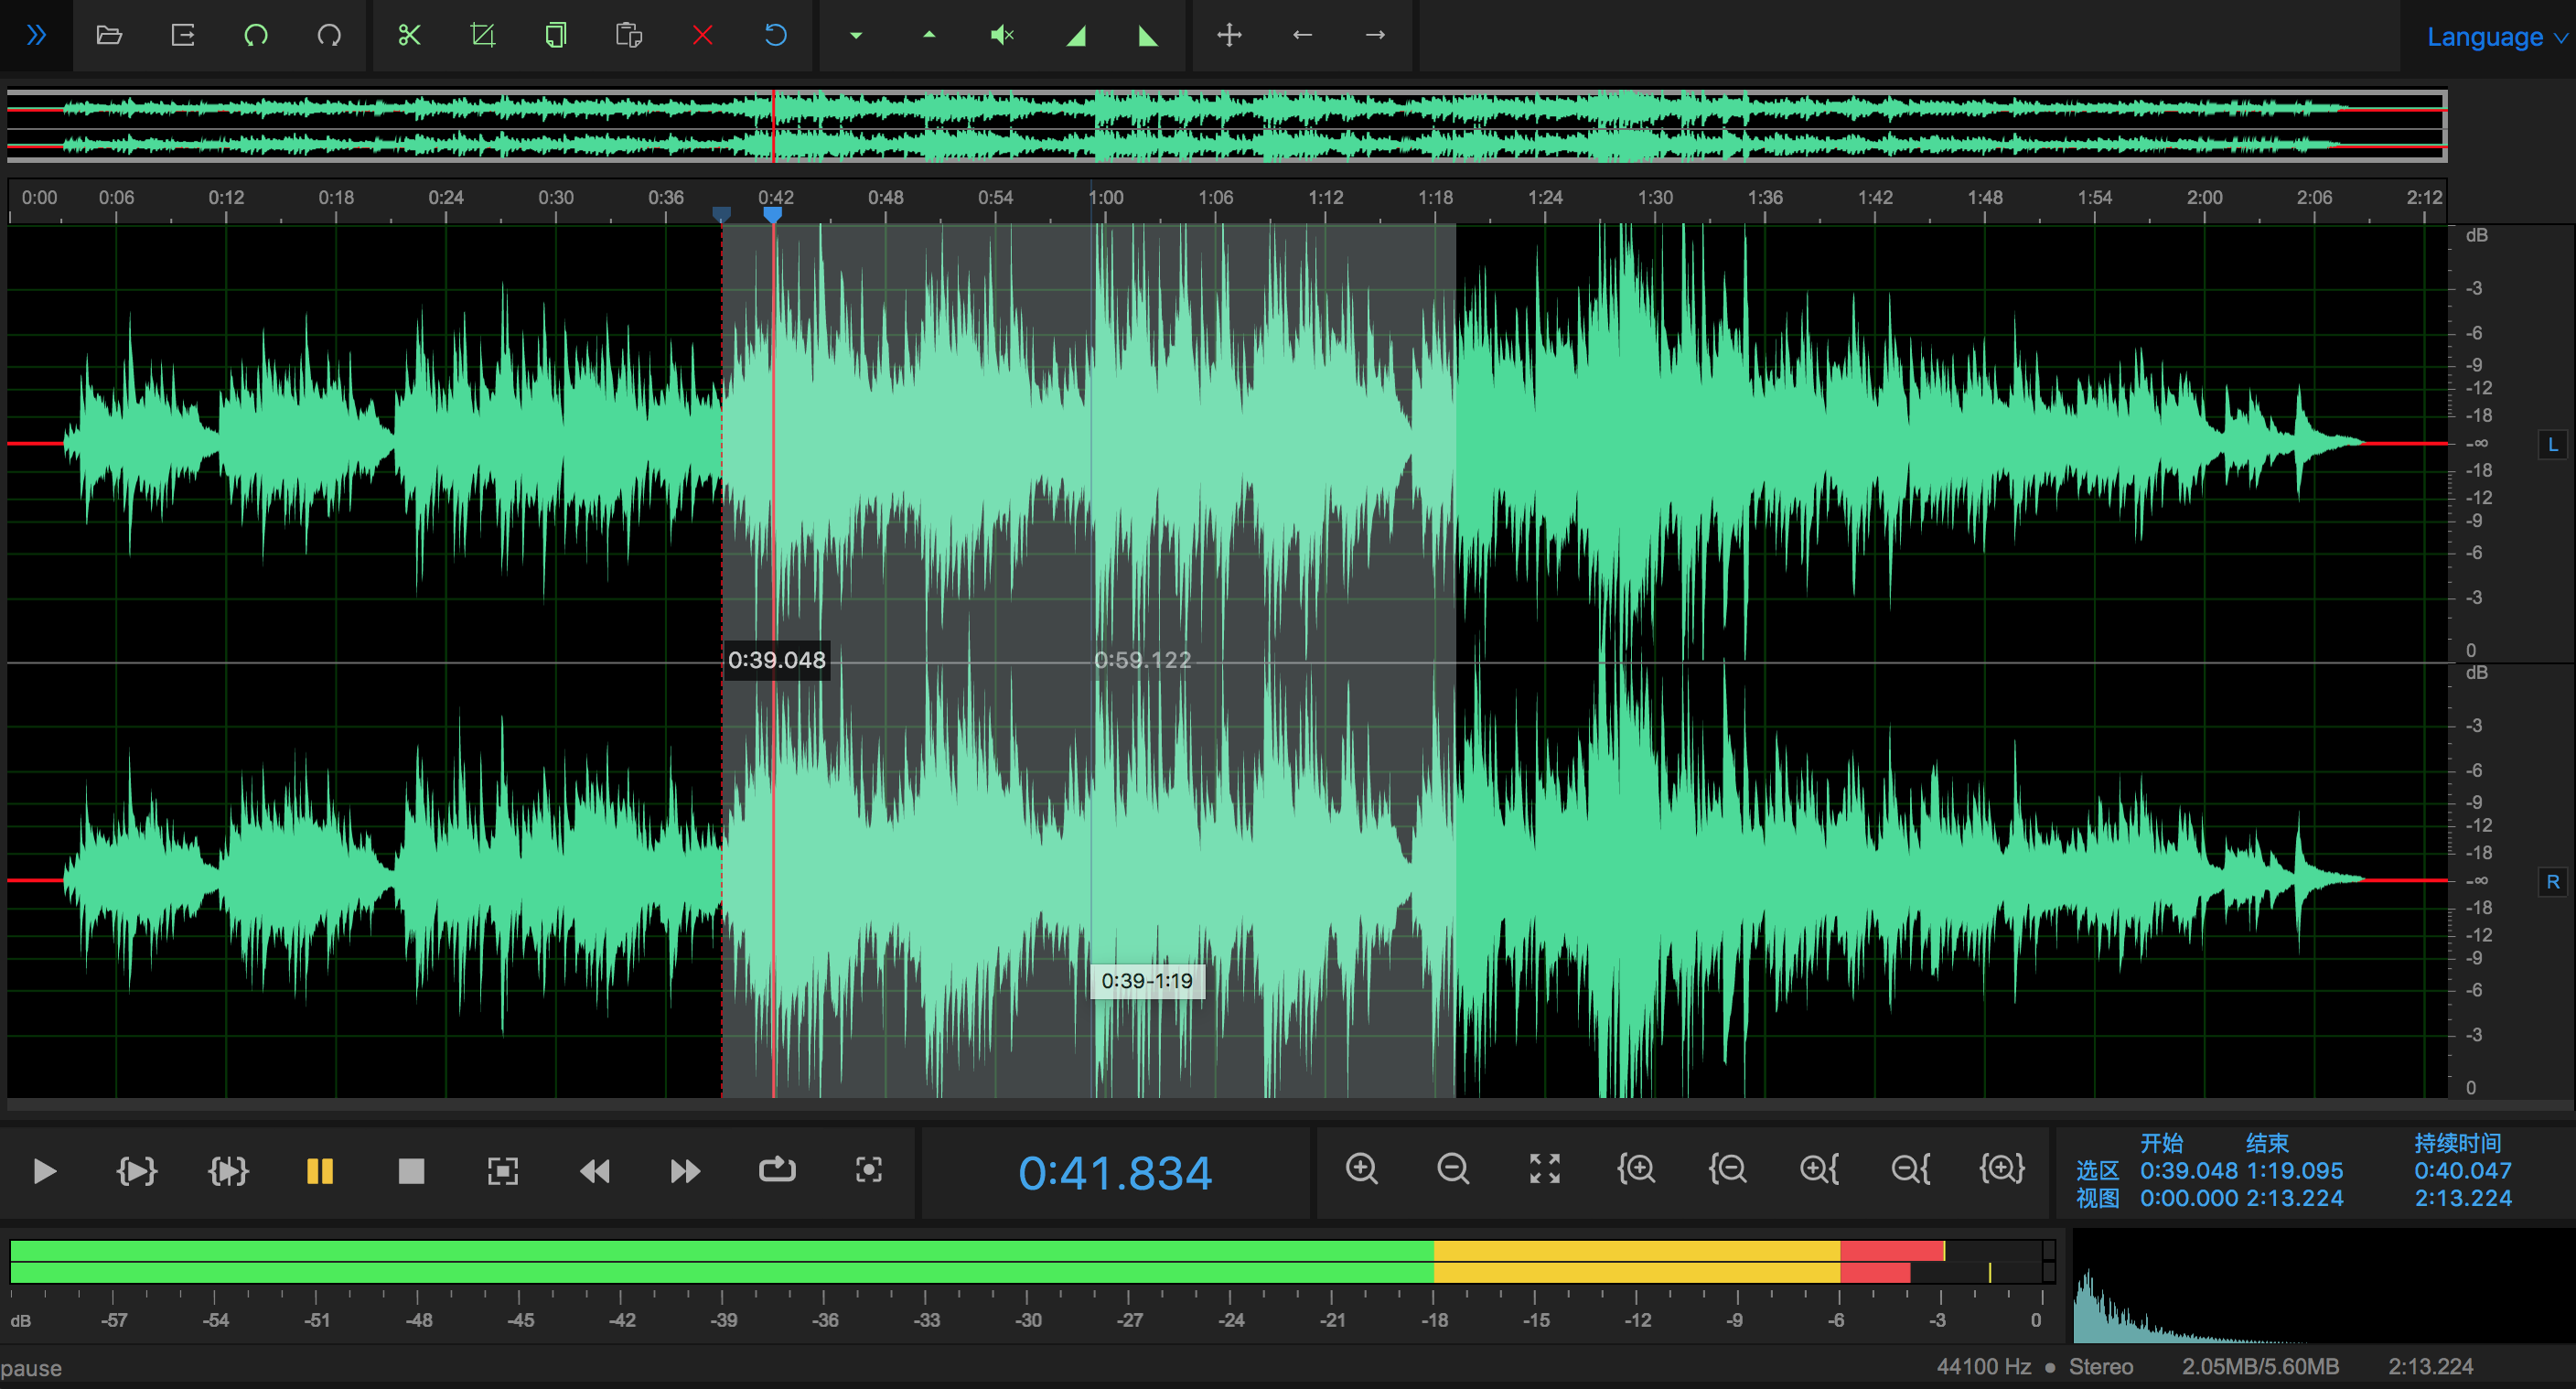This screenshot has width=2576, height=1389.
Task: Expand the sidebar with double chevron
Action: [x=36, y=36]
